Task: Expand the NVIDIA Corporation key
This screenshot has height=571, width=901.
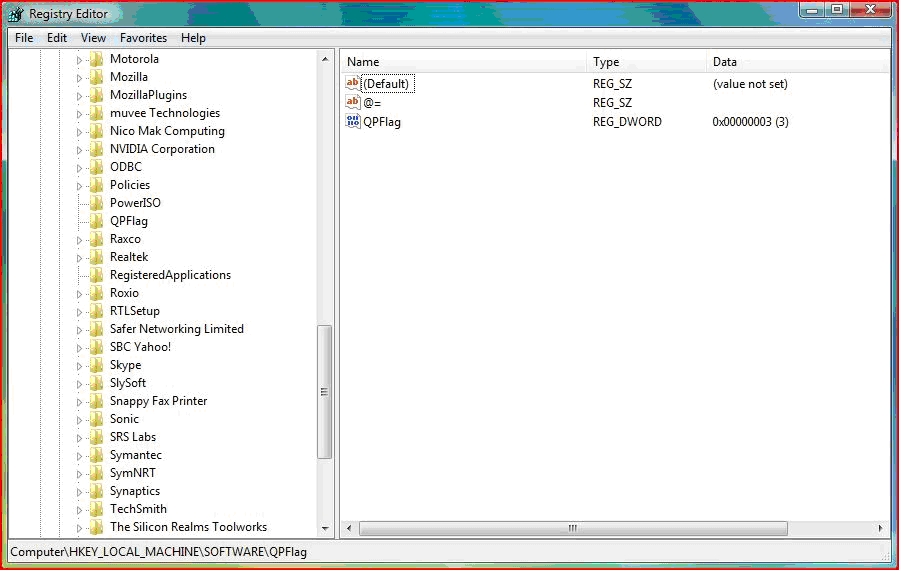Action: click(x=79, y=150)
